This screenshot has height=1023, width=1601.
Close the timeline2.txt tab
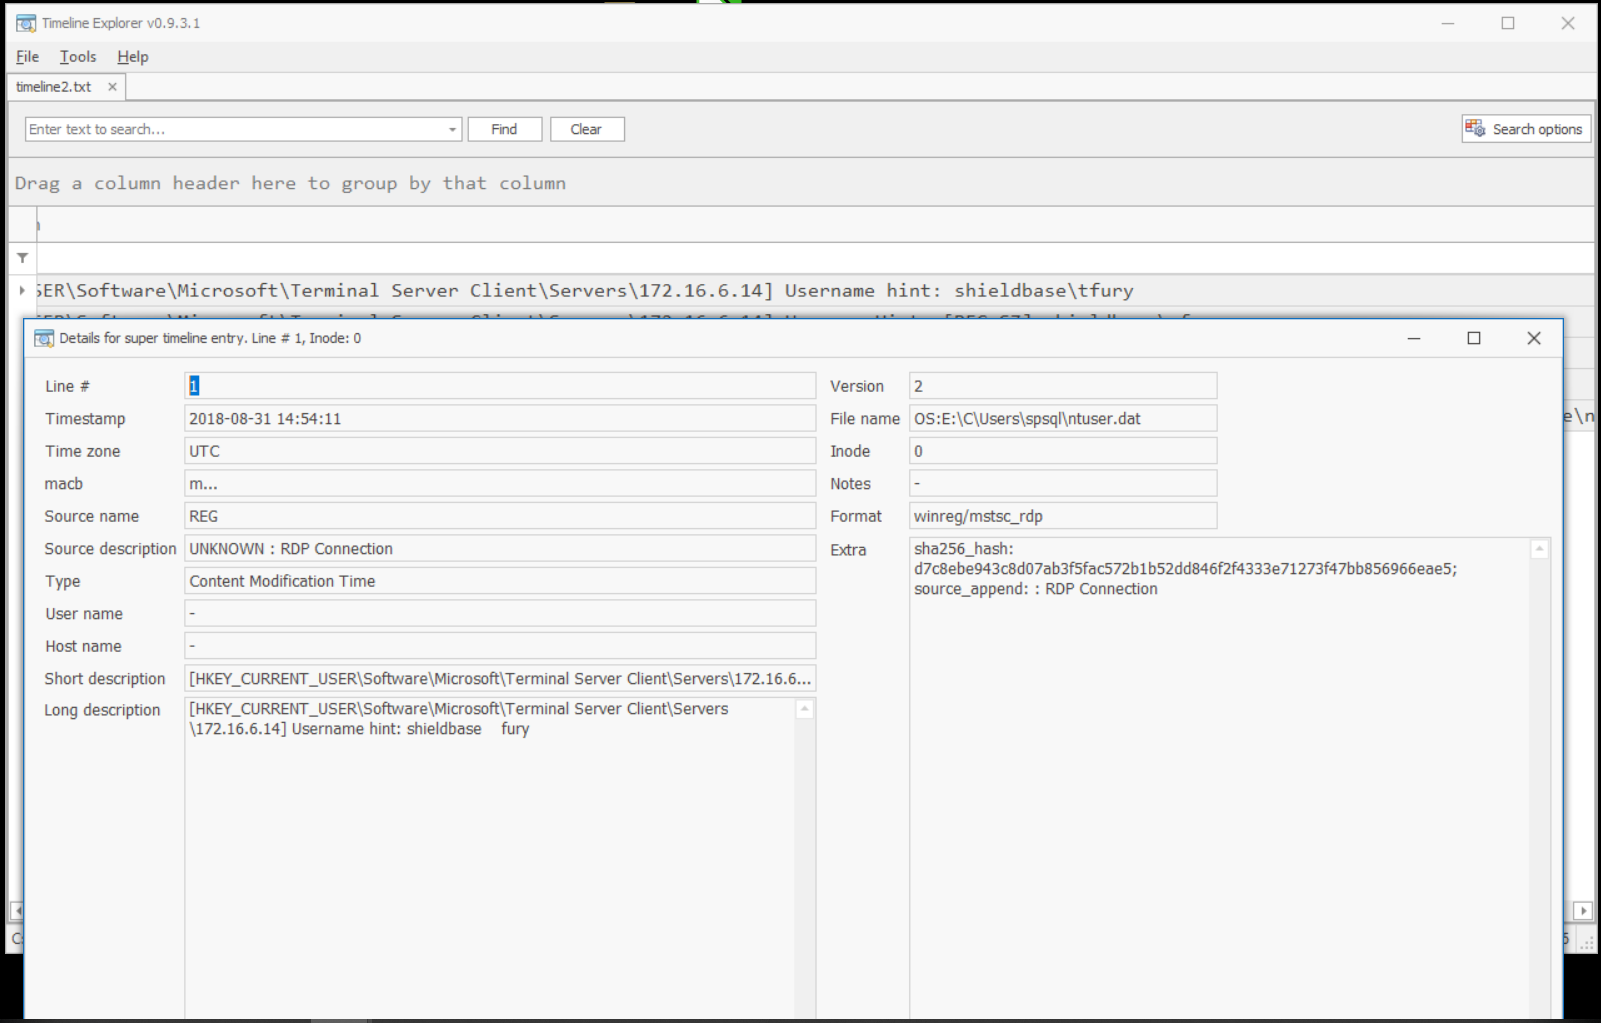pyautogui.click(x=112, y=86)
